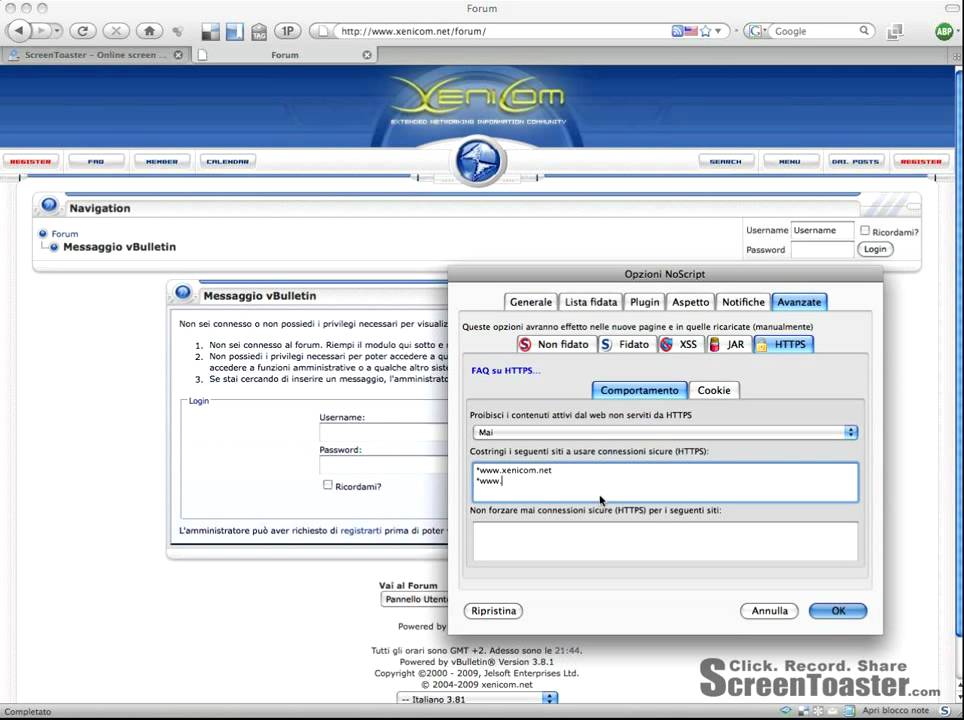Click the Forum breadcrumb link
This screenshot has width=964, height=720.
pos(65,234)
